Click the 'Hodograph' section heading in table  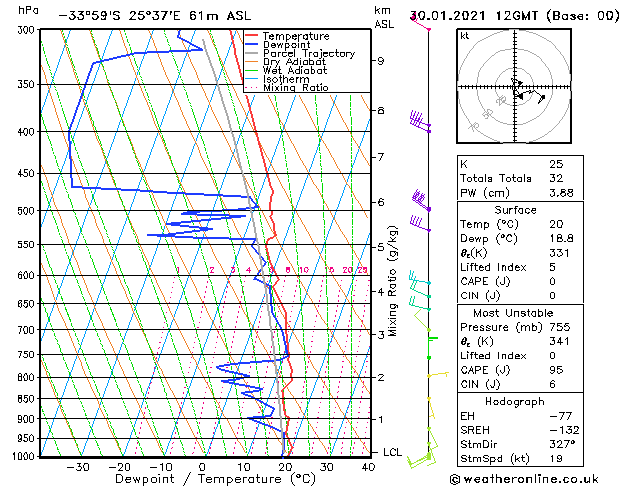coord(515,401)
